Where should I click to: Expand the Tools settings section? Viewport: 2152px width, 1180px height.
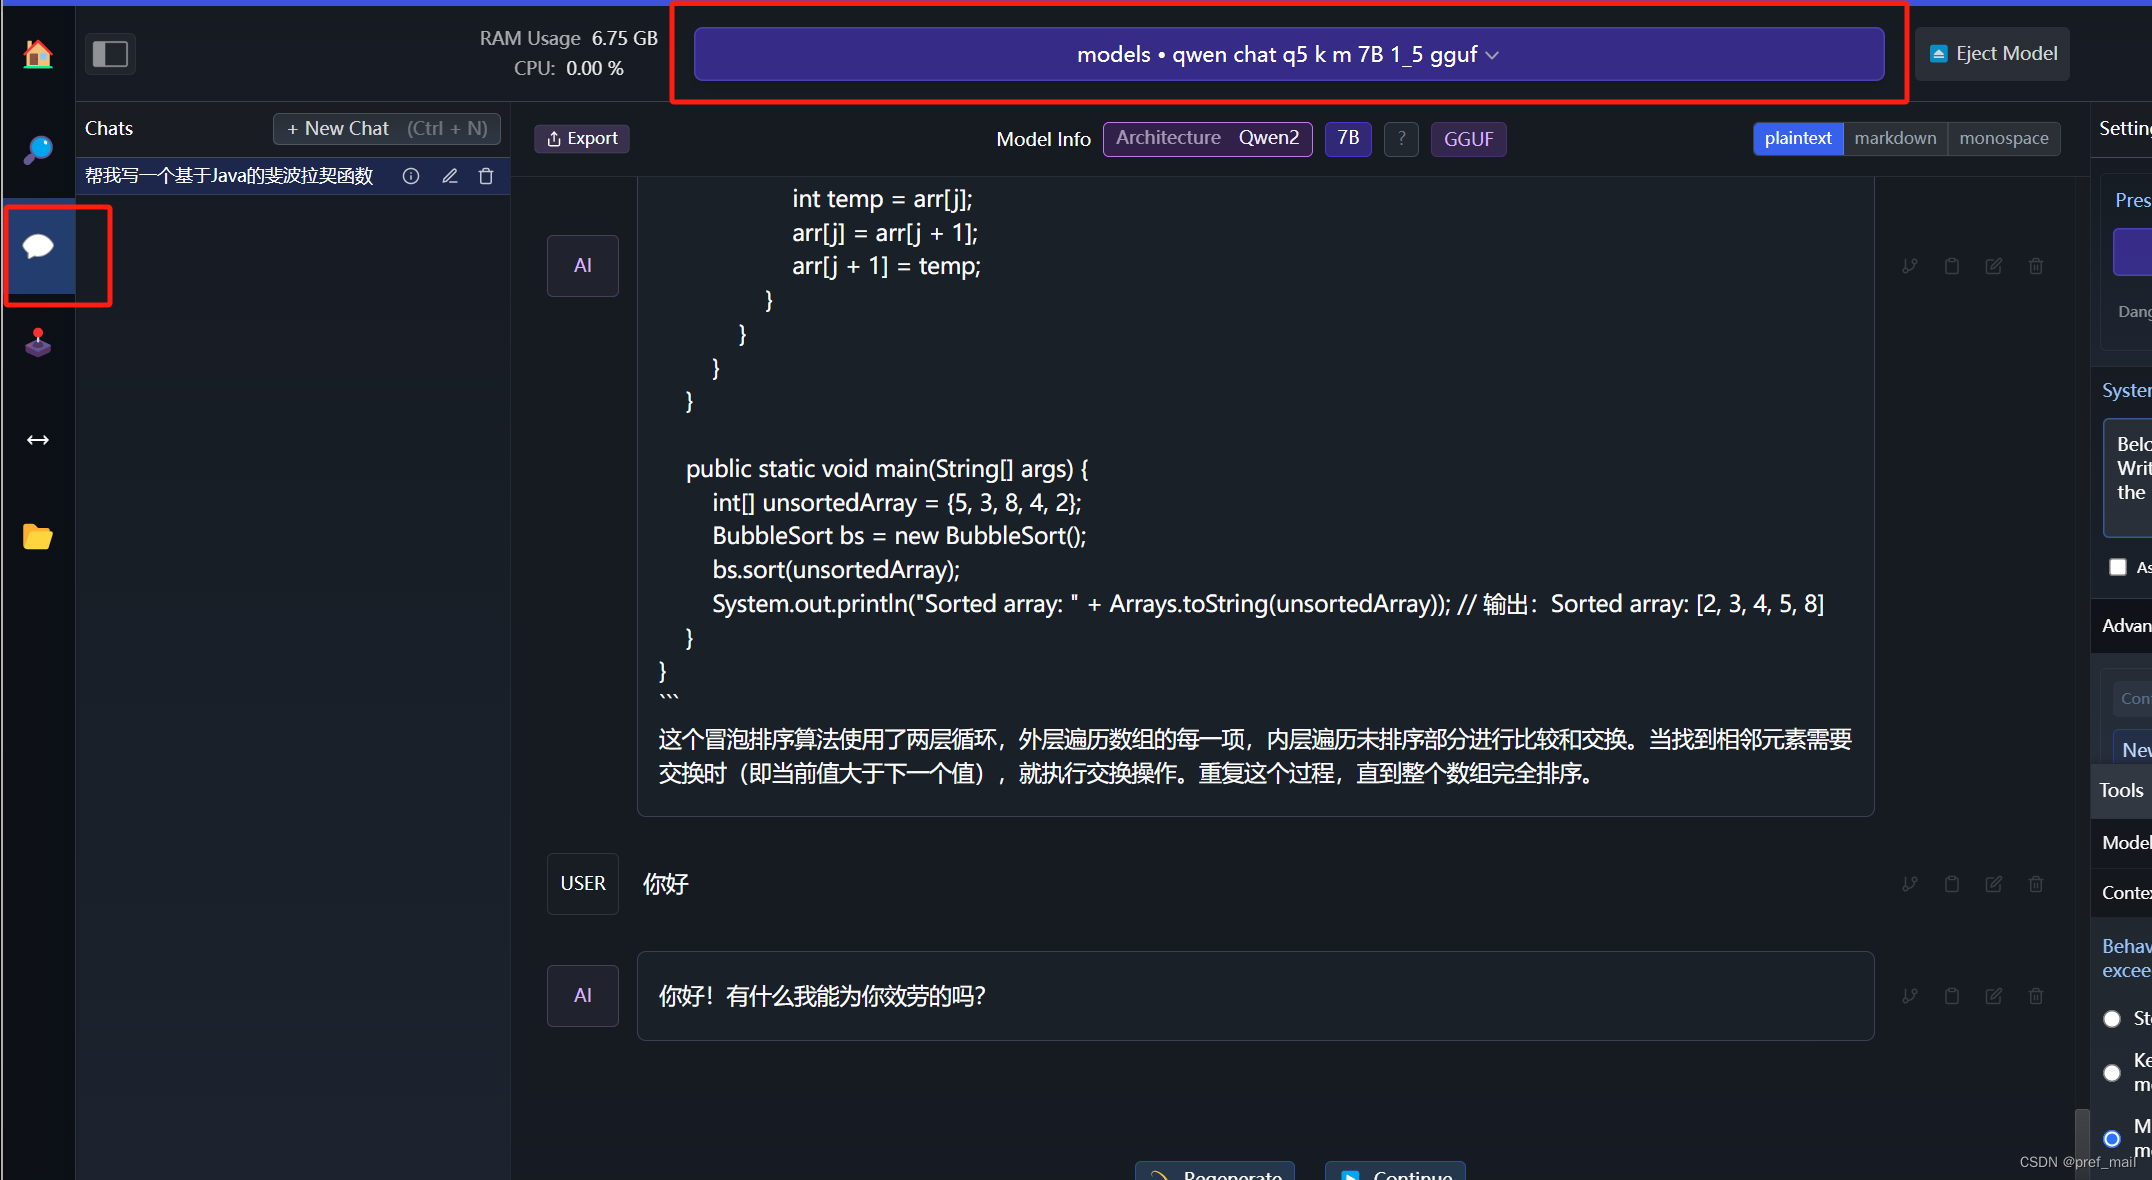2120,791
